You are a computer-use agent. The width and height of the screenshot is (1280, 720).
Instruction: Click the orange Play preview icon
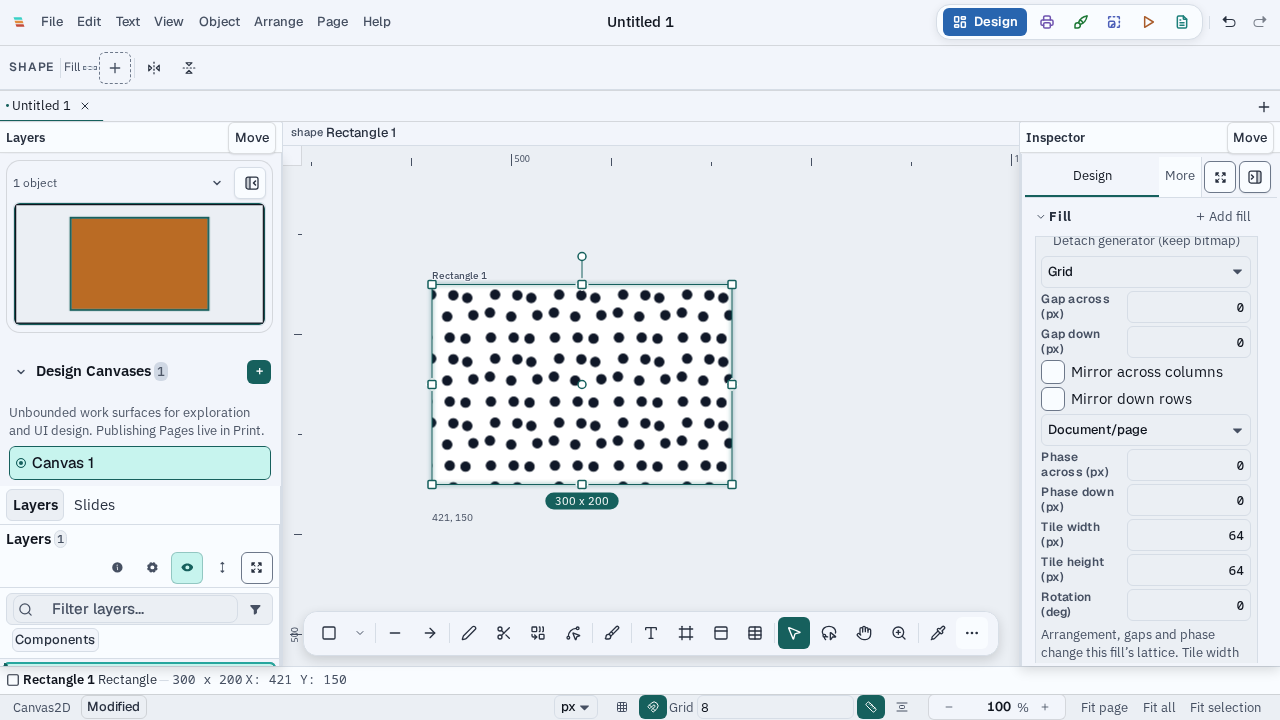pyautogui.click(x=1148, y=22)
